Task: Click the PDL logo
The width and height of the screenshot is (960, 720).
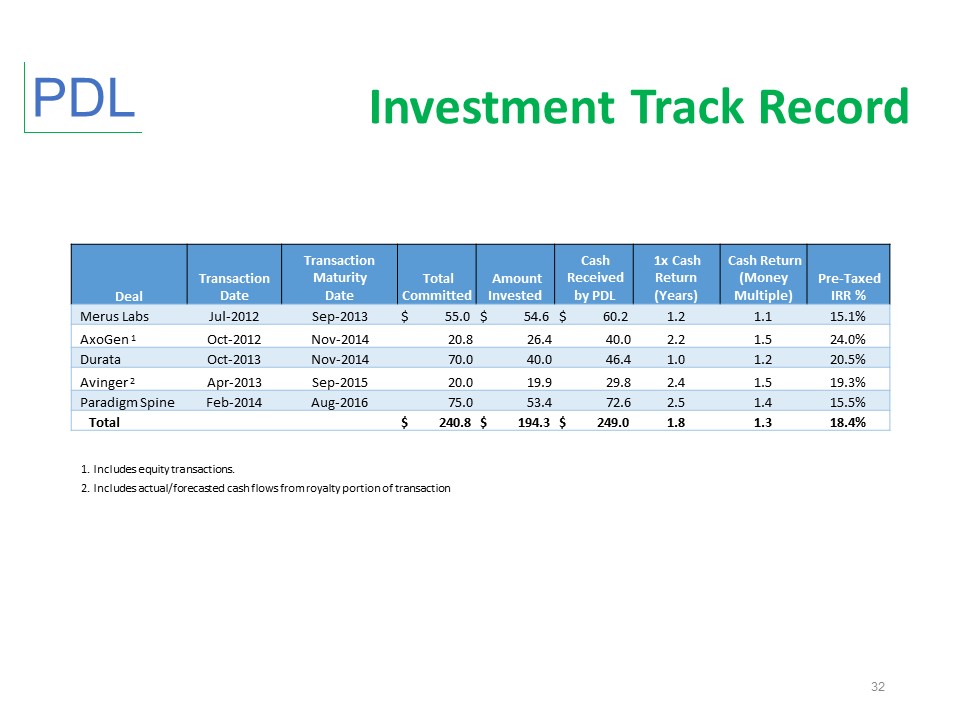Action: coord(84,97)
